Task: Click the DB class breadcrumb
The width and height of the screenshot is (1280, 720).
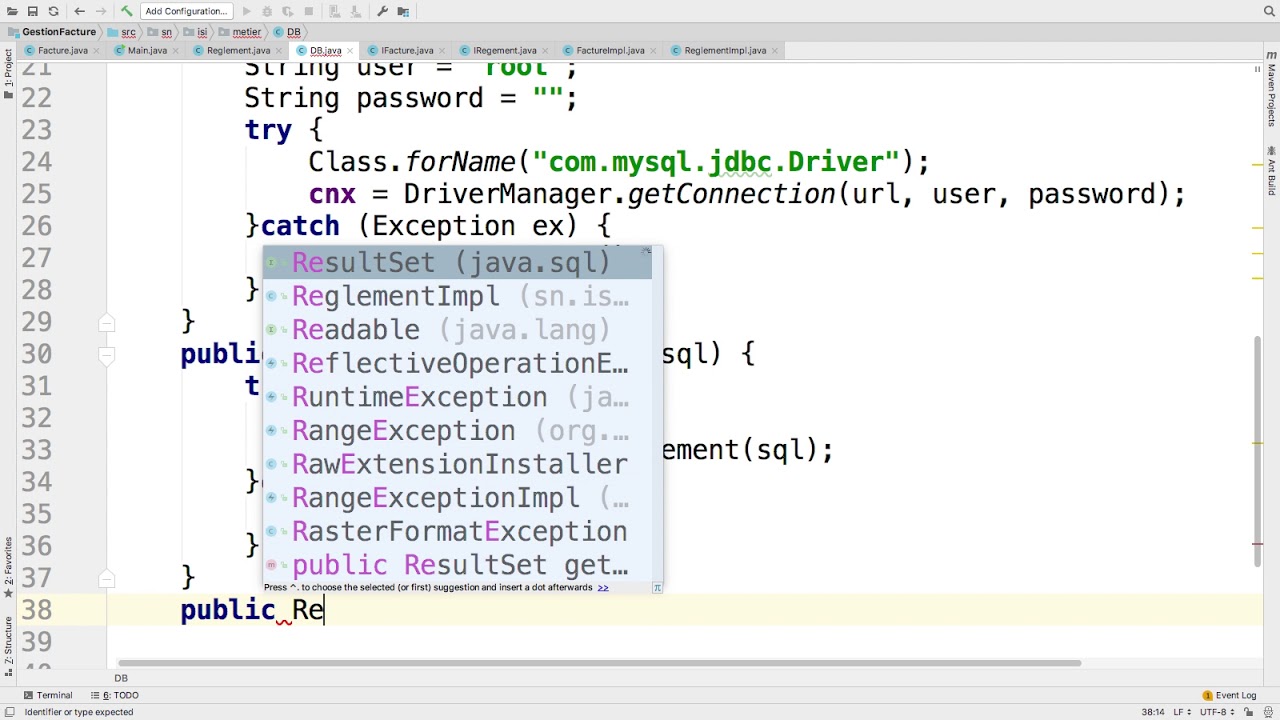Action: 287,32
